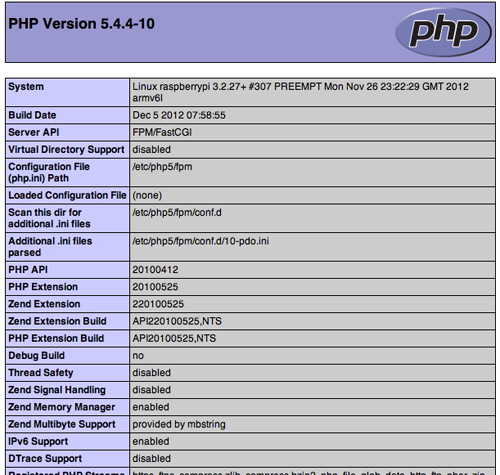Click the Zend Memory Manager enabled value
This screenshot has height=475, width=500.
click(151, 407)
